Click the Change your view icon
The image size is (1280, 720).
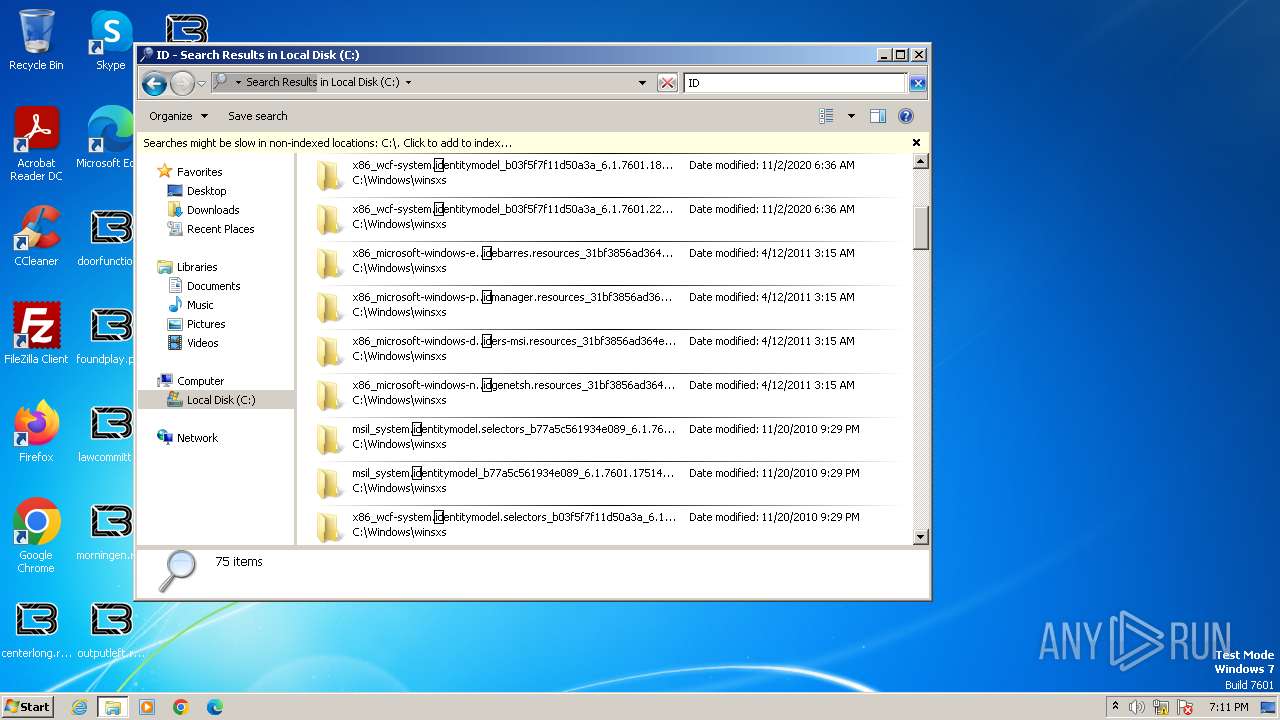826,116
